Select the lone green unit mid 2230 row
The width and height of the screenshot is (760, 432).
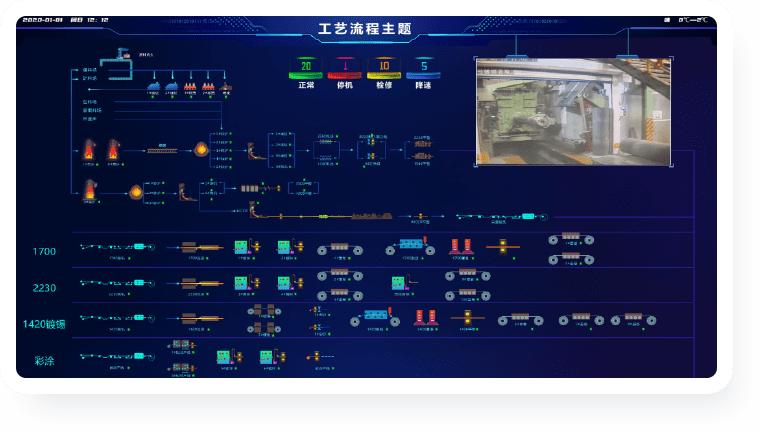point(404,283)
